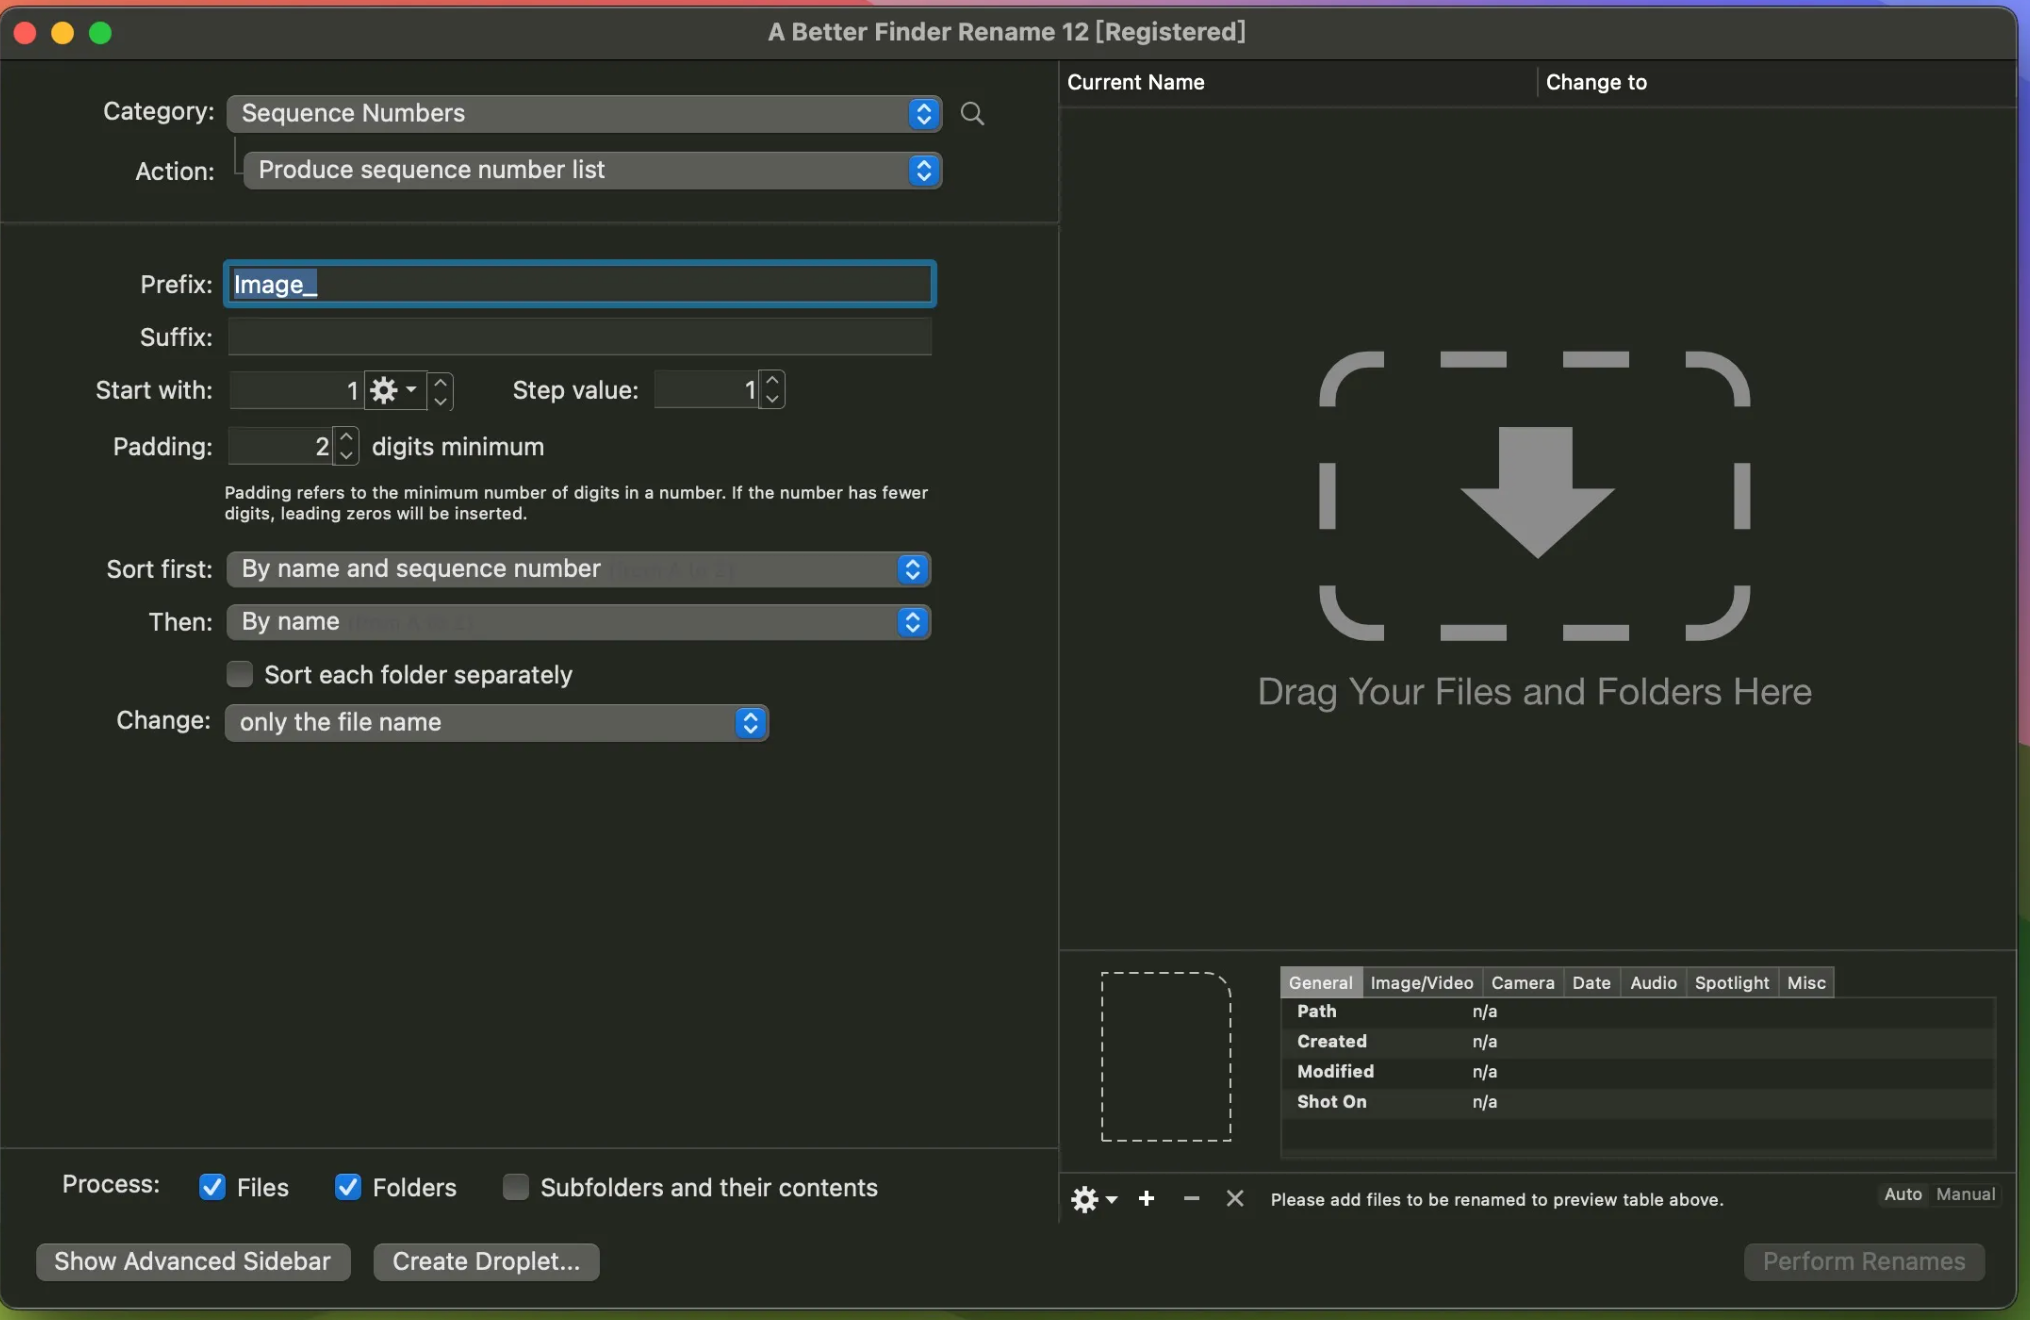Click the drop zone arrow graphic
Screen dimensions: 2030x1320
tap(1536, 492)
